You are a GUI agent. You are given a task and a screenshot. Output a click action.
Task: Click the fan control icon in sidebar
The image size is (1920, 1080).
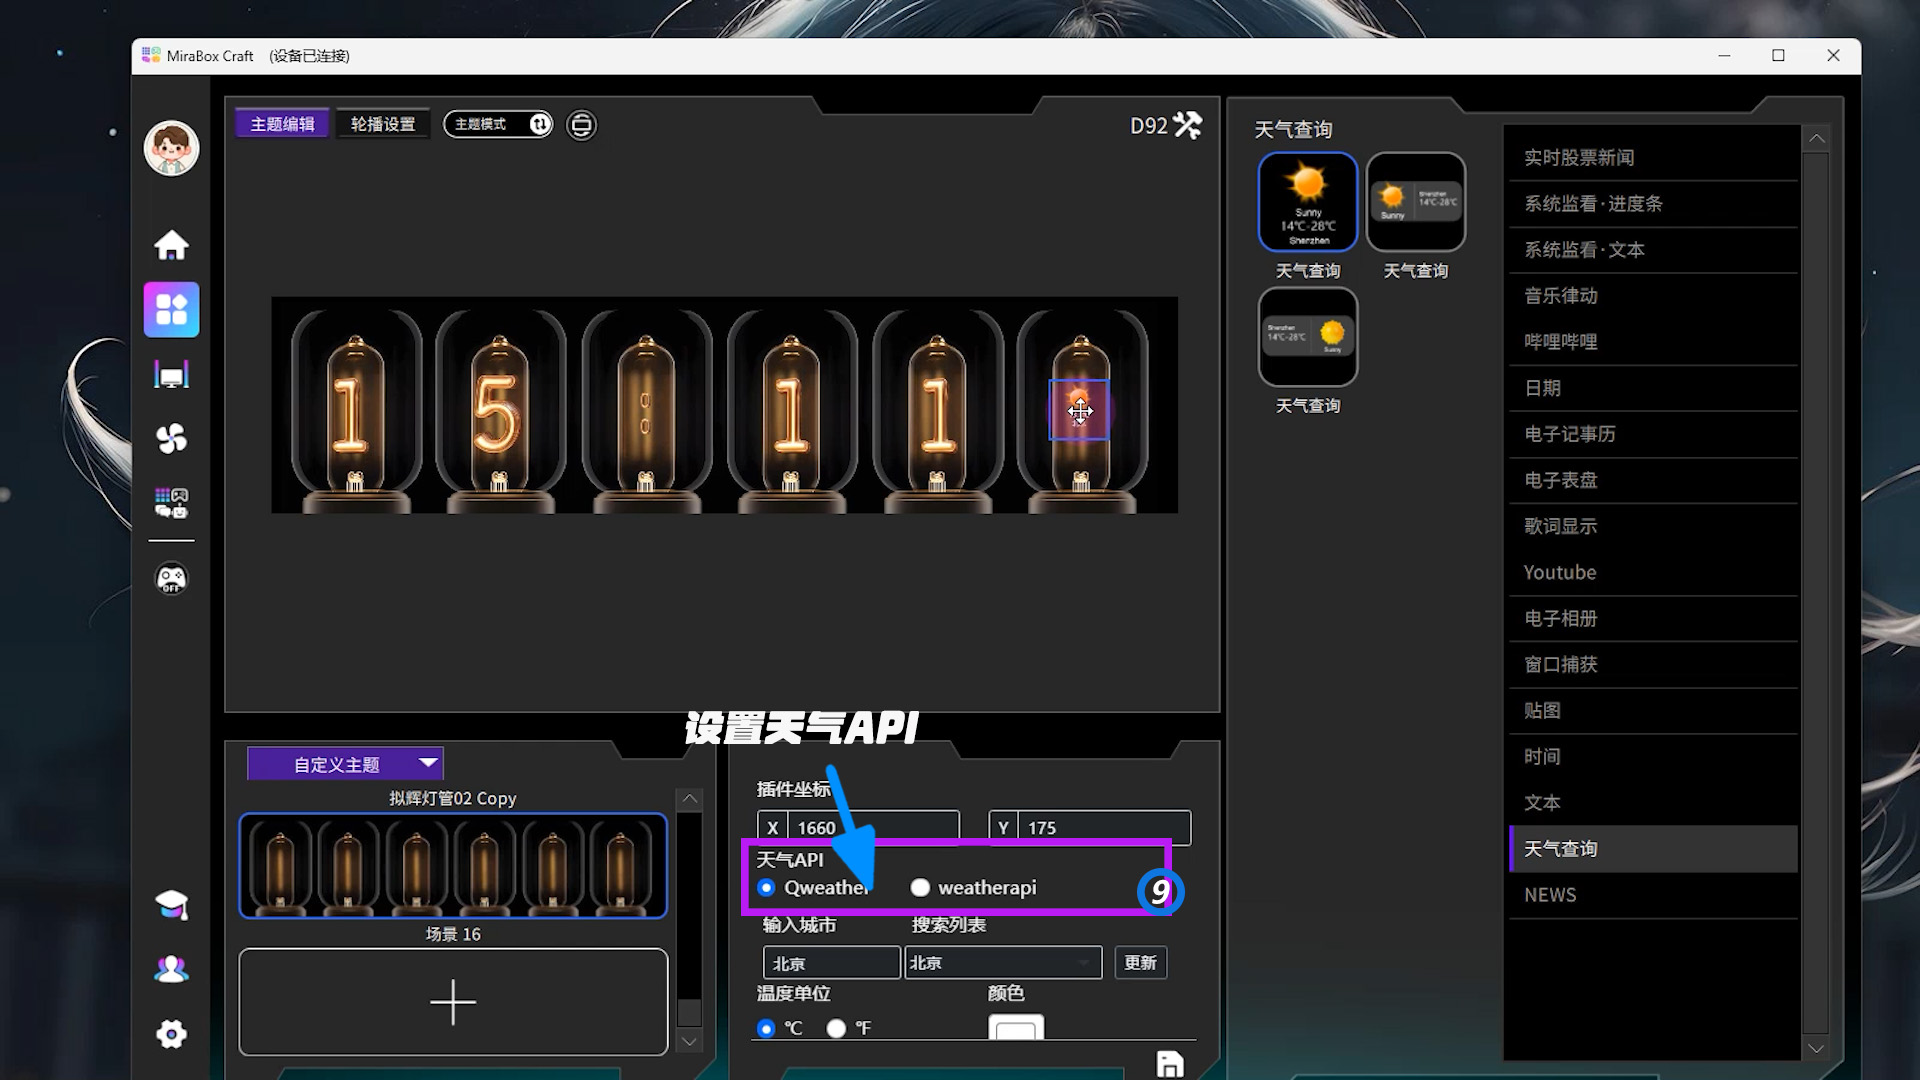coord(171,438)
